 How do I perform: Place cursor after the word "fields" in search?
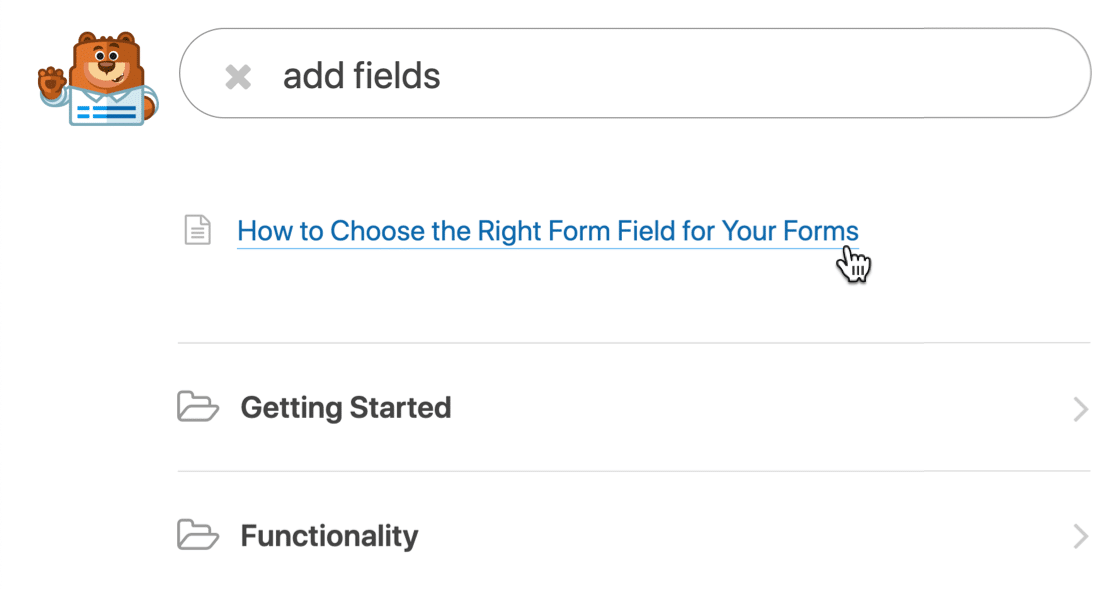tap(442, 76)
